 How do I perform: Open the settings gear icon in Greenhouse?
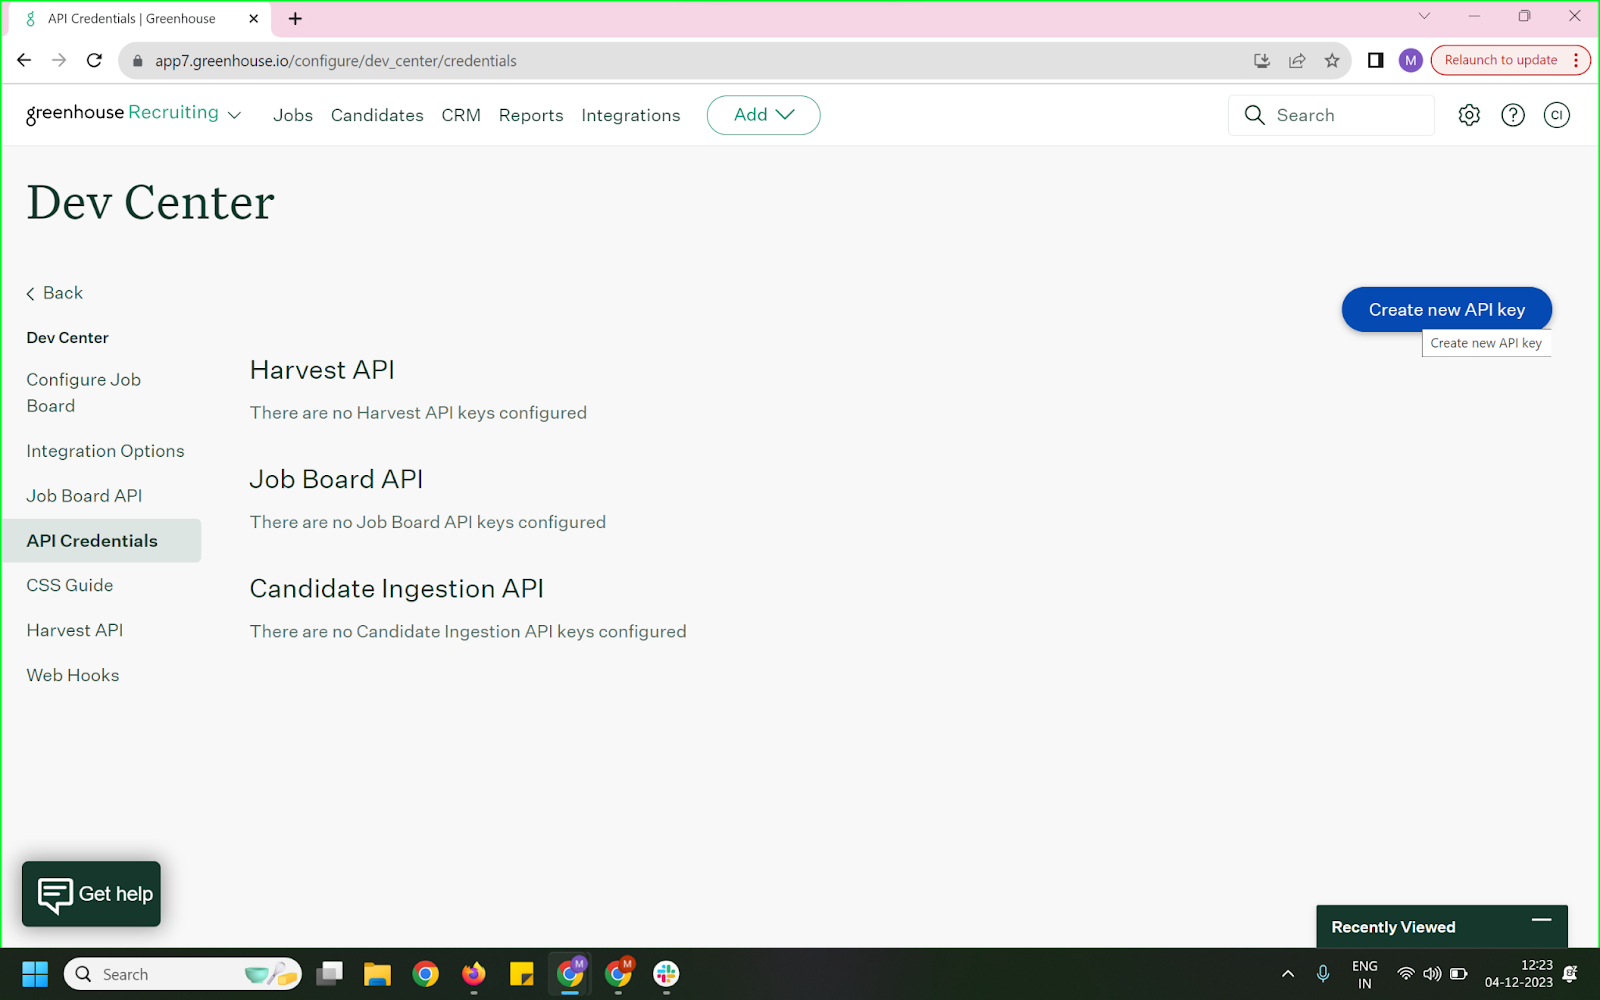pyautogui.click(x=1469, y=115)
